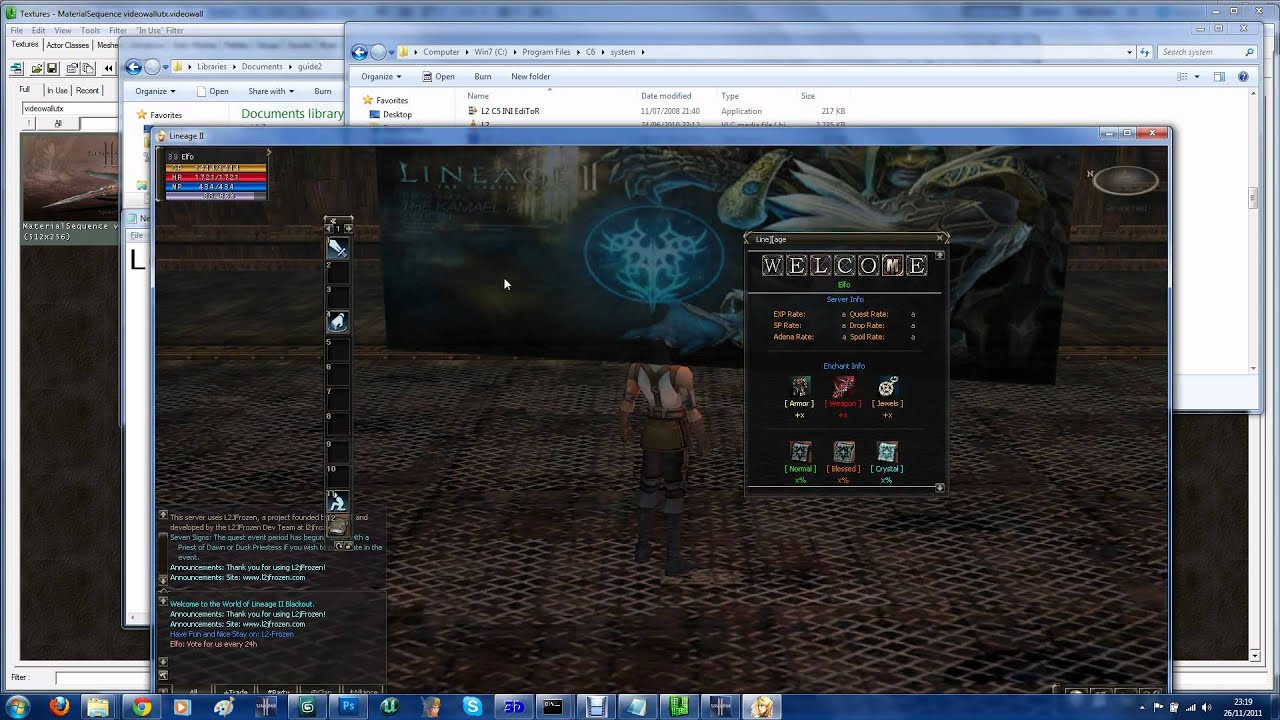The image size is (1280, 720).
Task: Click the Name column header
Action: coord(478,96)
